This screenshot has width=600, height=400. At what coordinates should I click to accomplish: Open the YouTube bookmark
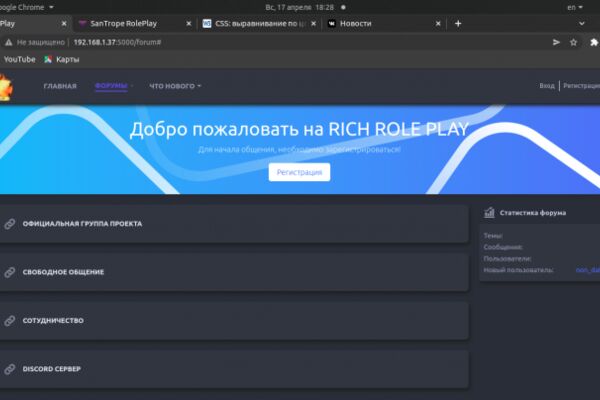(x=20, y=59)
